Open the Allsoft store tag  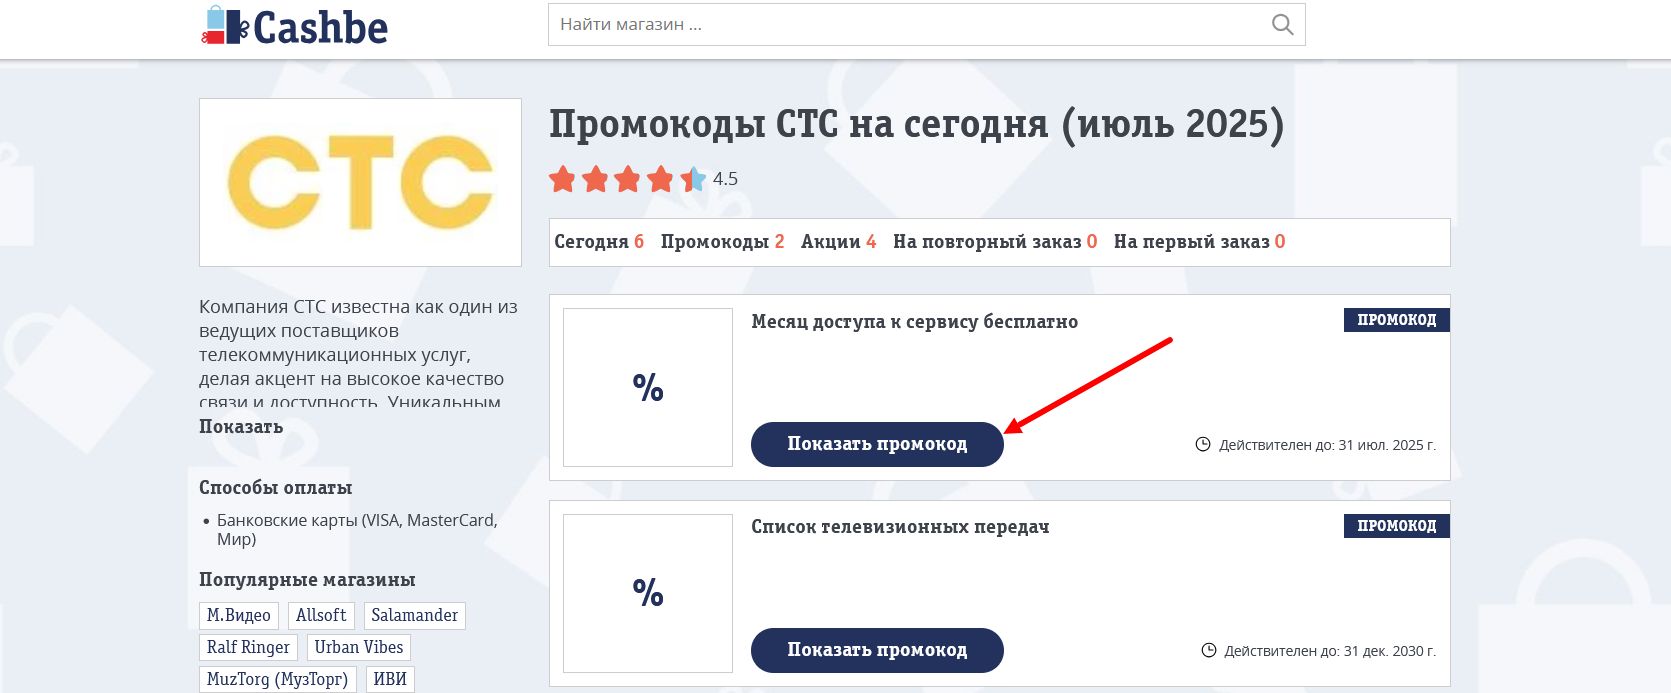click(321, 616)
